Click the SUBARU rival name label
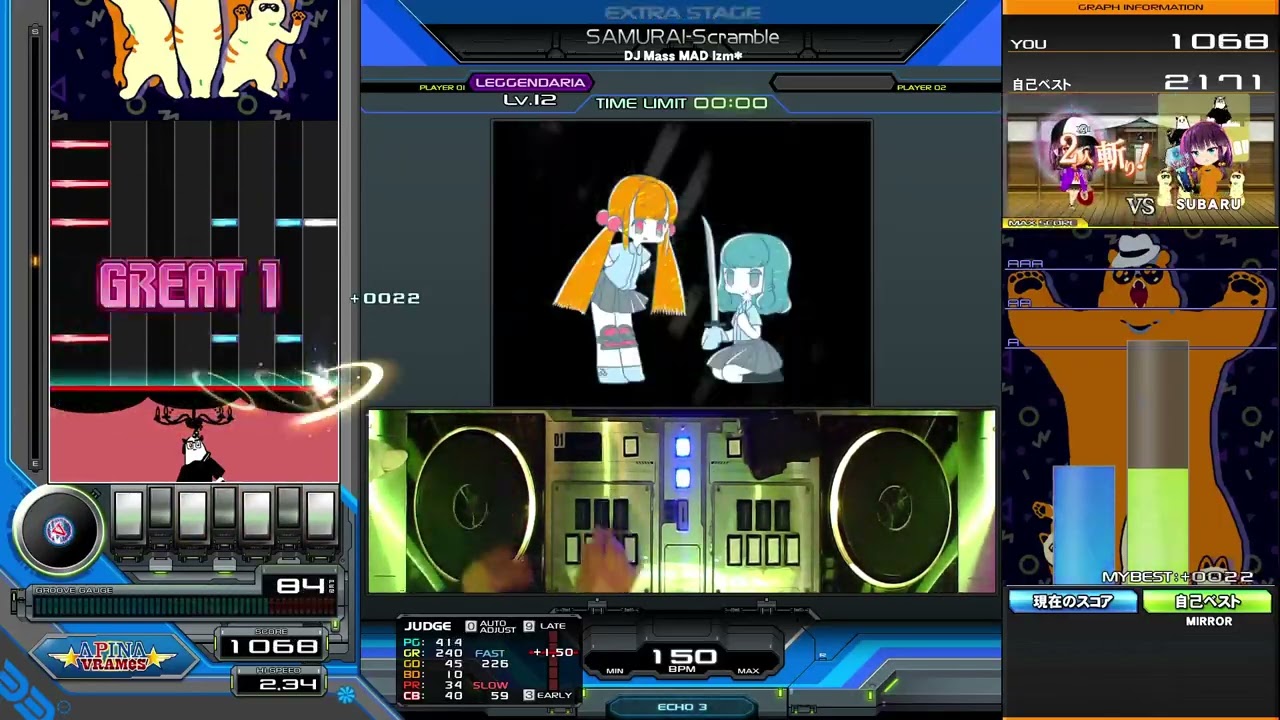This screenshot has height=720, width=1280. [x=1209, y=204]
